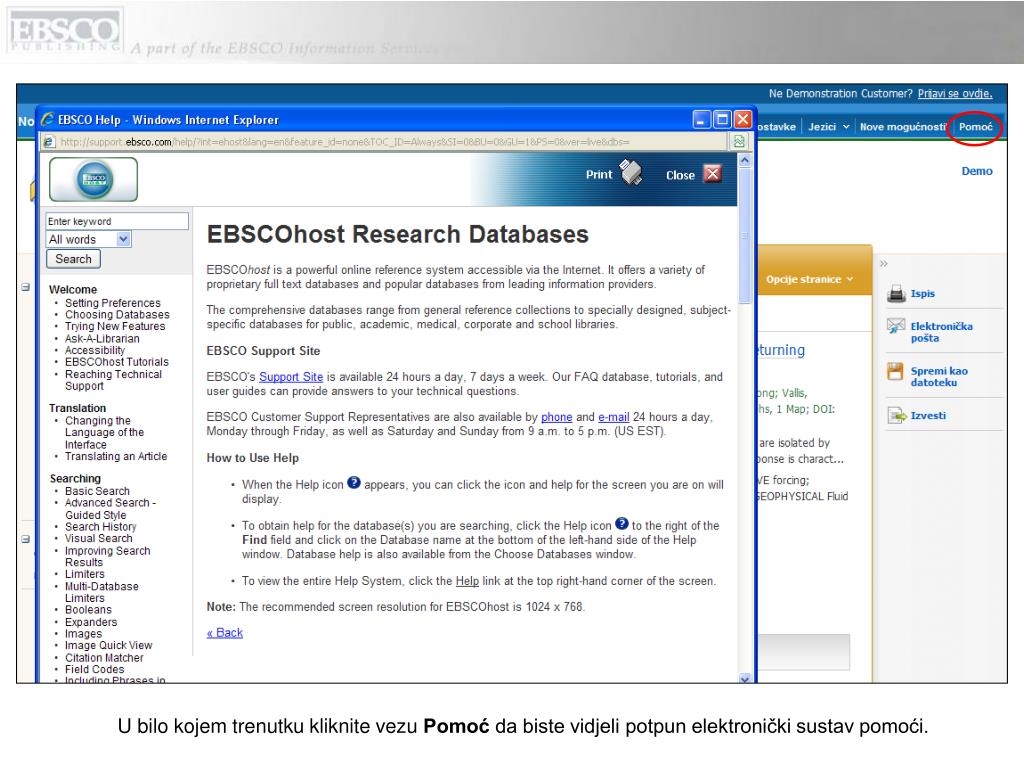Collapse the lower minus expander on left edge
Image resolution: width=1024 pixels, height=768 pixels.
click(25, 539)
